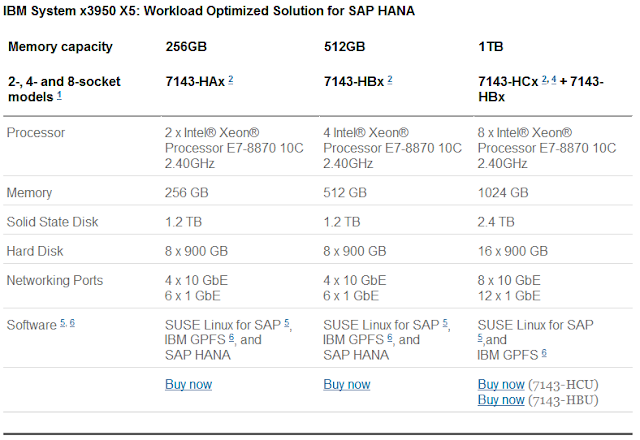Click the 1024 GB memory value

[503, 193]
